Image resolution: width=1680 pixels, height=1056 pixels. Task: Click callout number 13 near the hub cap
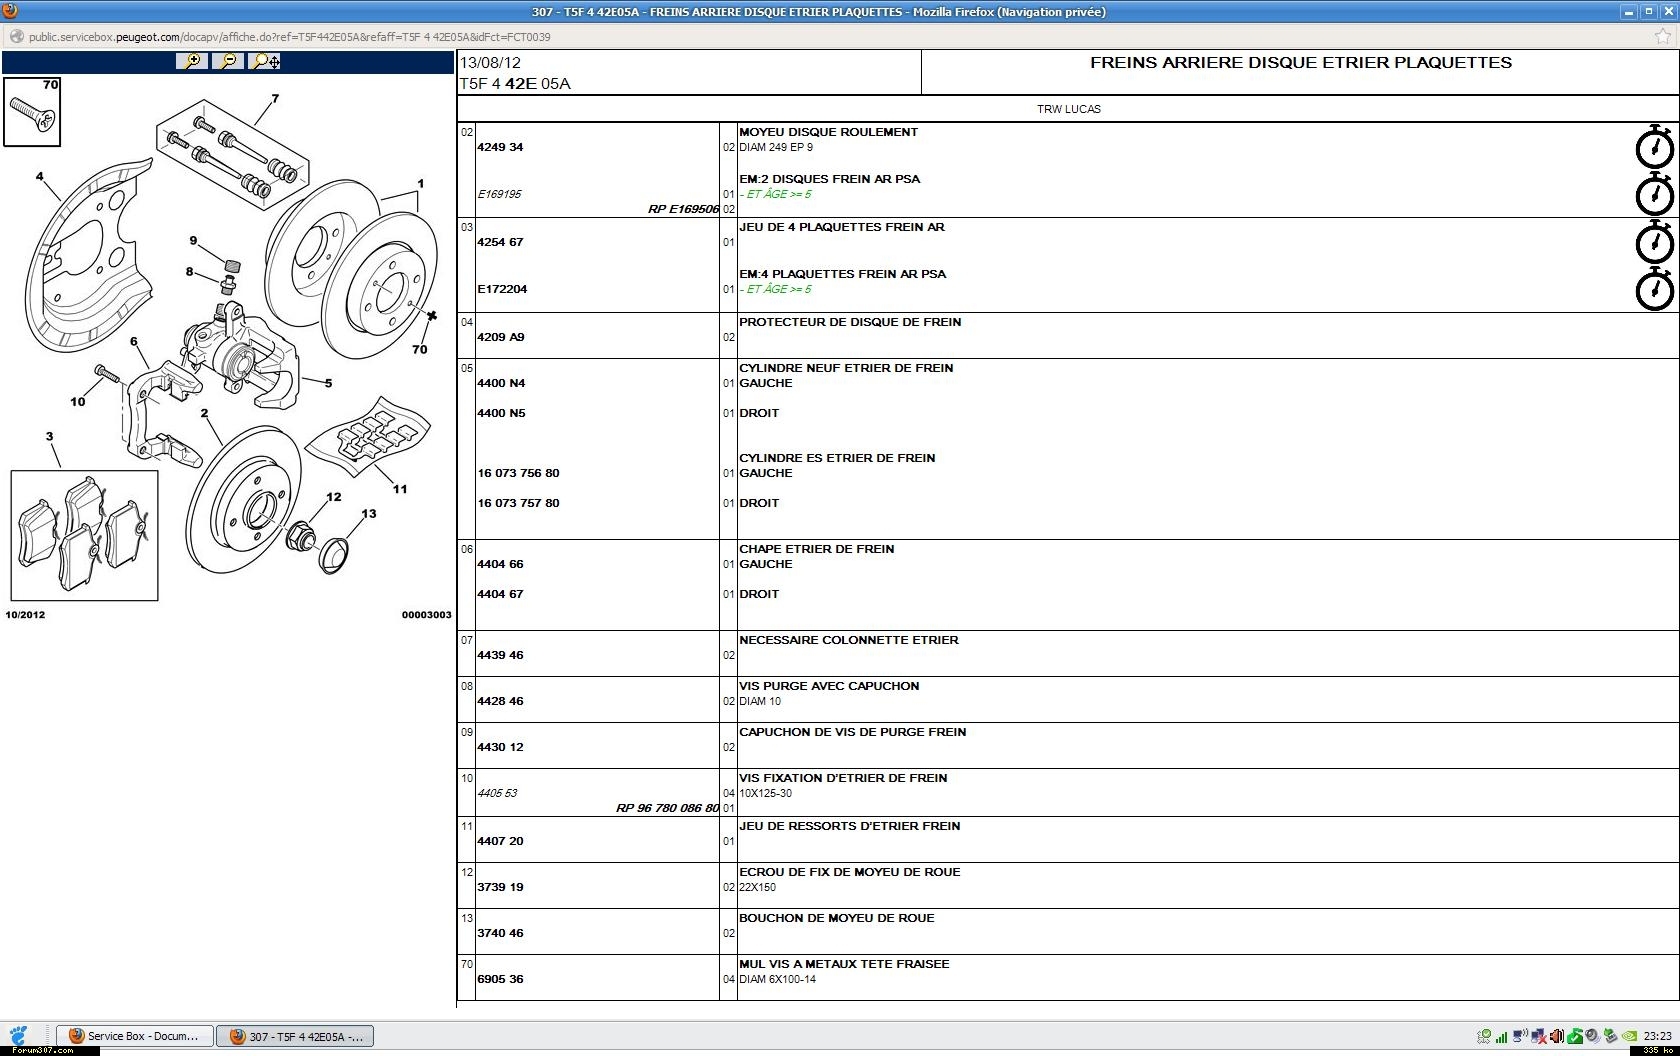(369, 514)
